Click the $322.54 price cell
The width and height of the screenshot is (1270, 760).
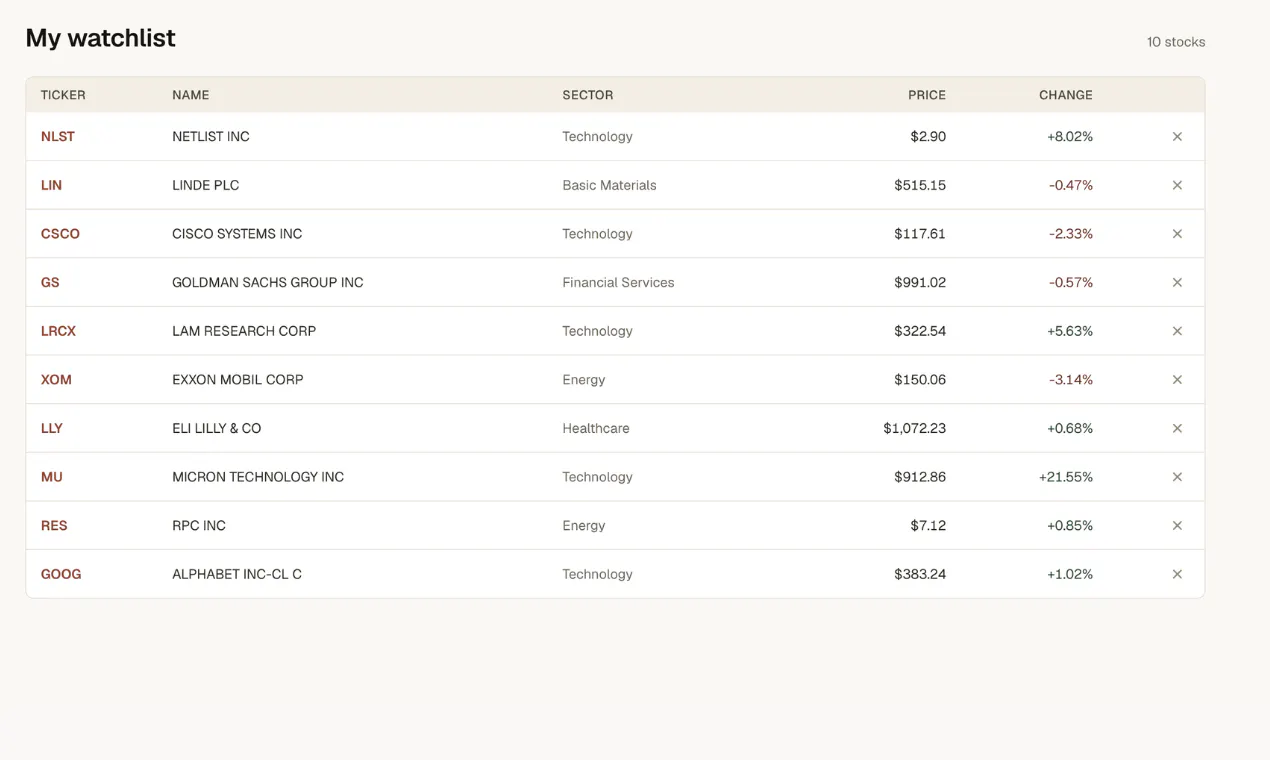pyautogui.click(x=920, y=331)
